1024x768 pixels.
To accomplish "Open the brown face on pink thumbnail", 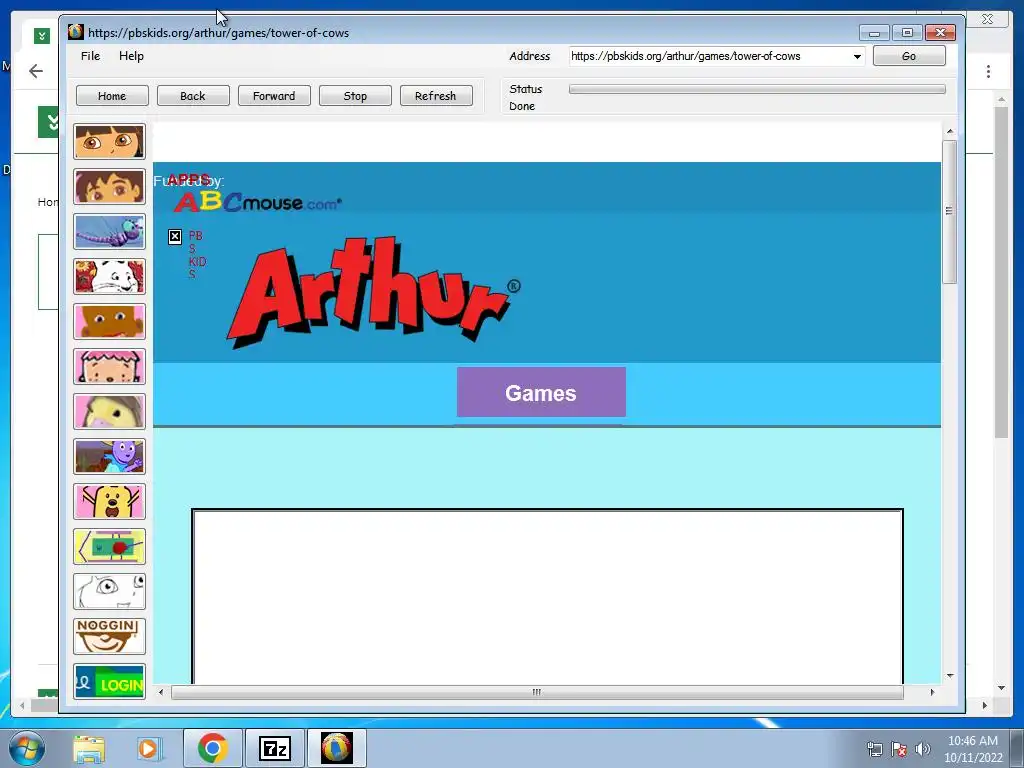I will (109, 321).
